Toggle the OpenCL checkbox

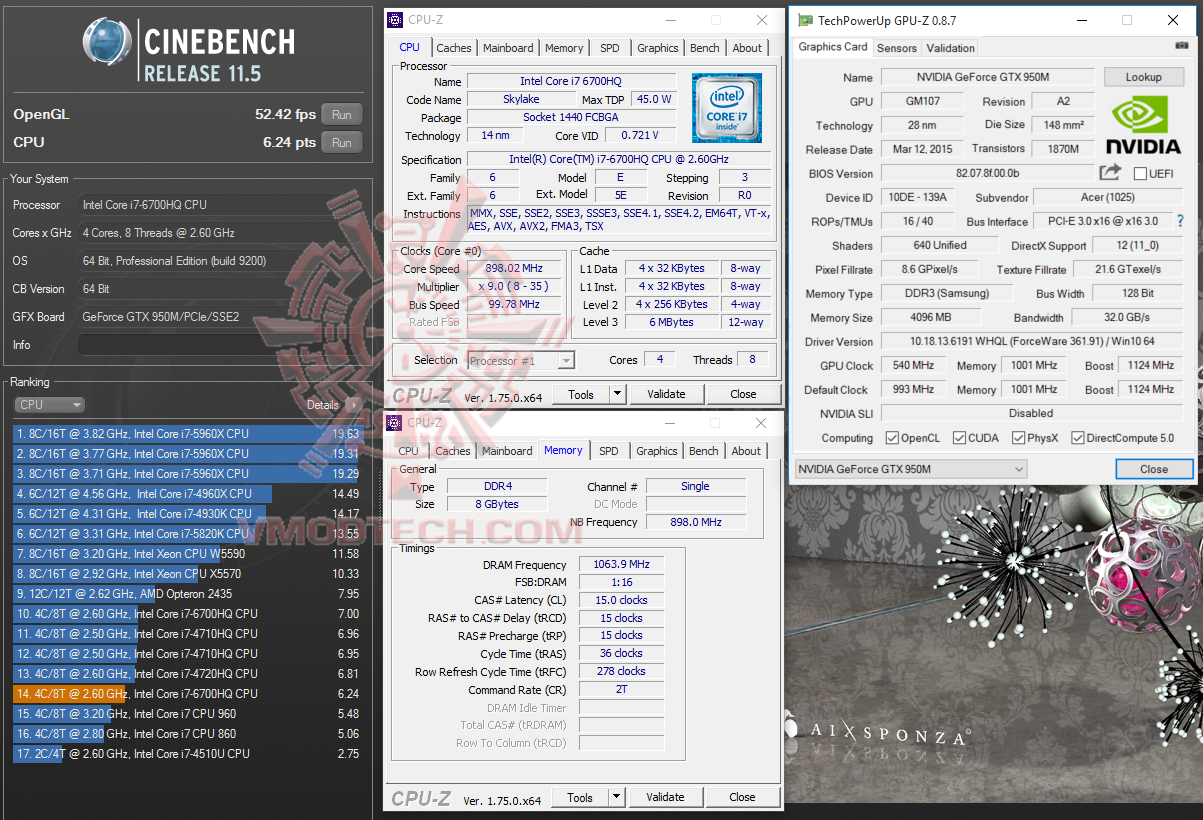click(x=892, y=438)
